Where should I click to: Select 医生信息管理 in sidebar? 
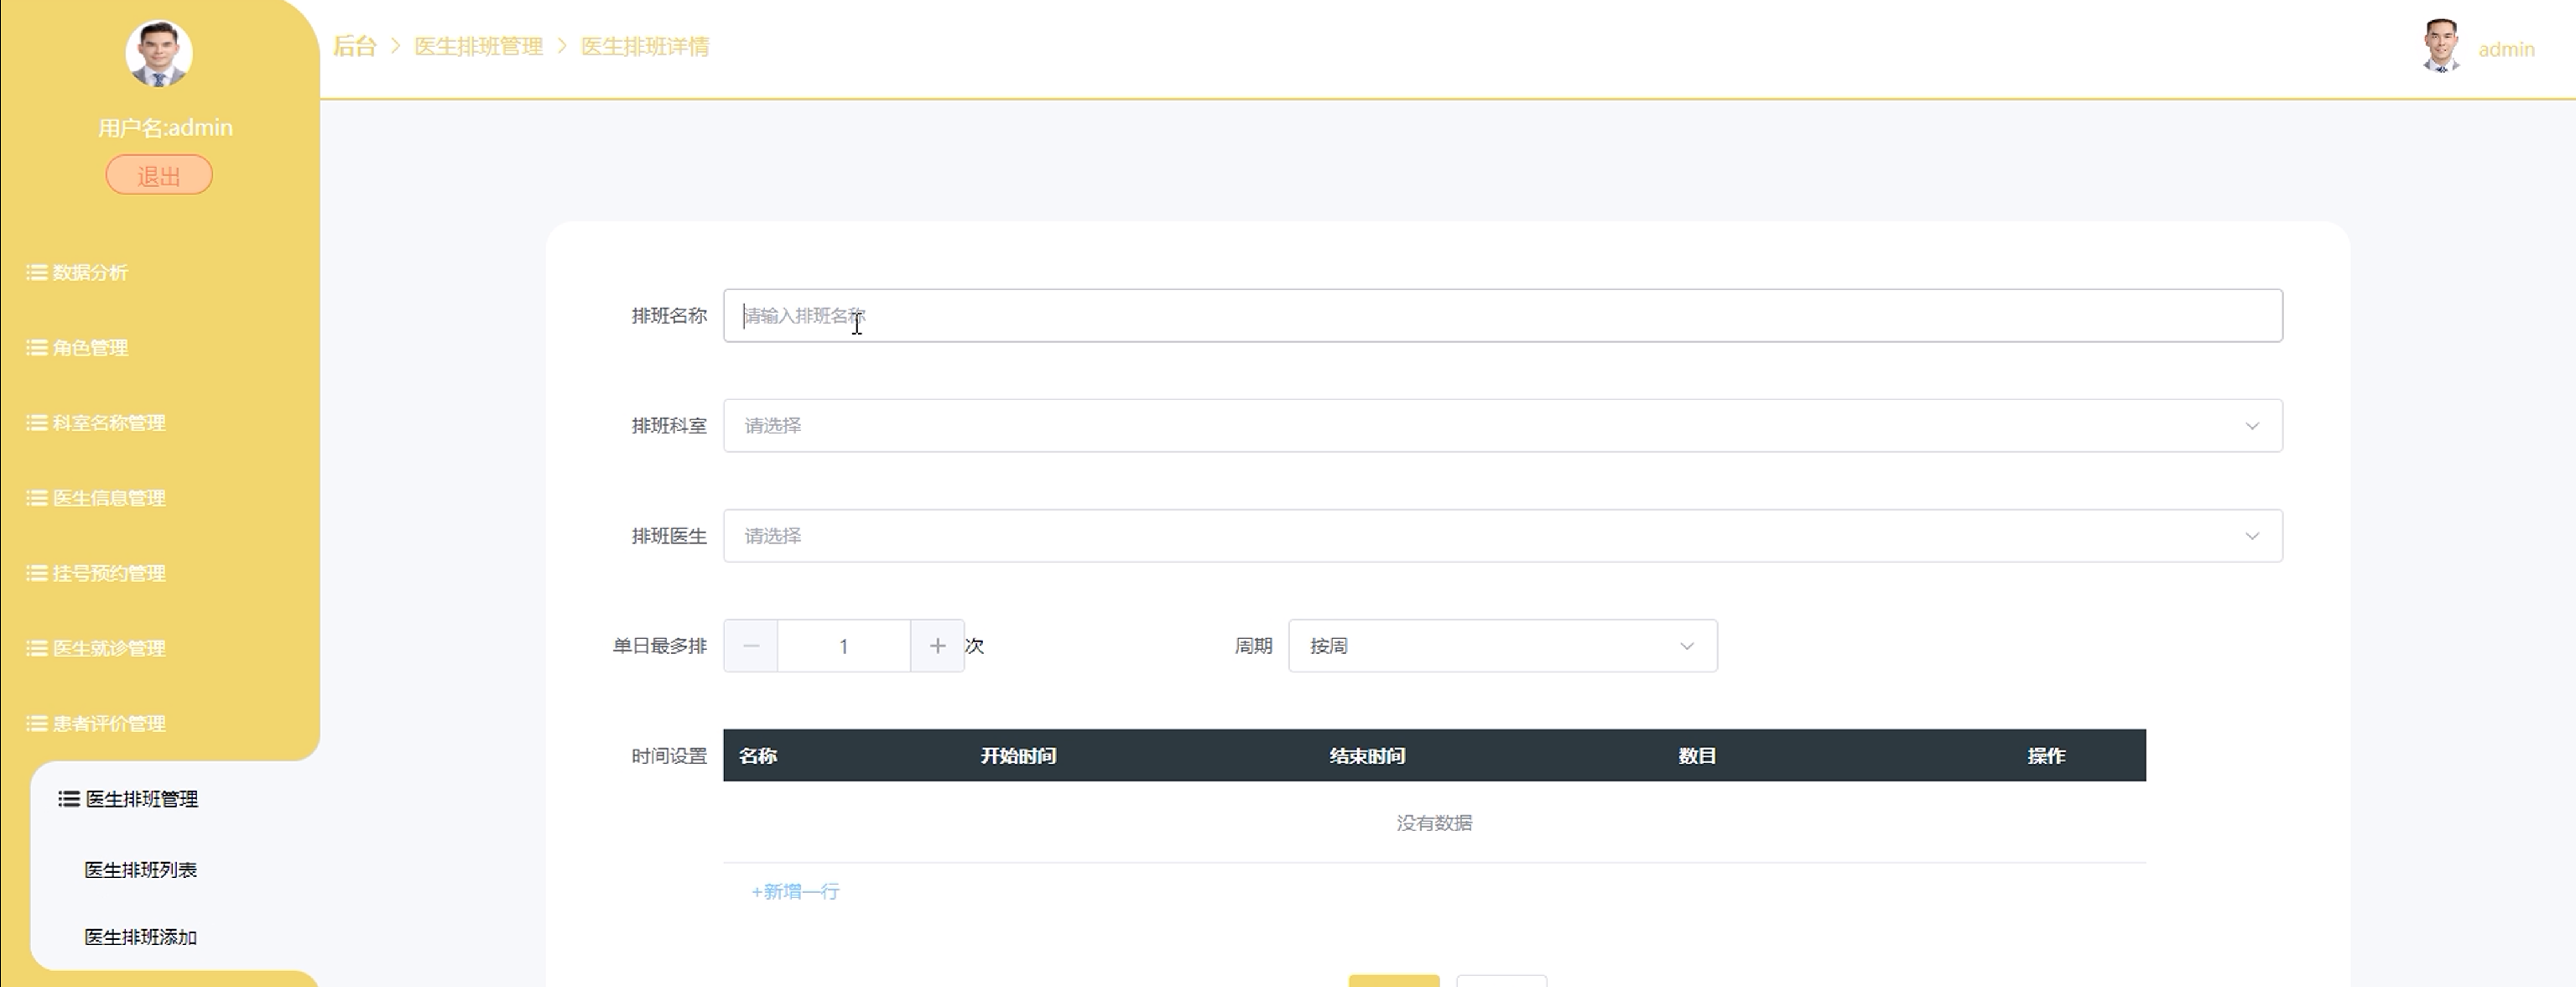coord(108,498)
